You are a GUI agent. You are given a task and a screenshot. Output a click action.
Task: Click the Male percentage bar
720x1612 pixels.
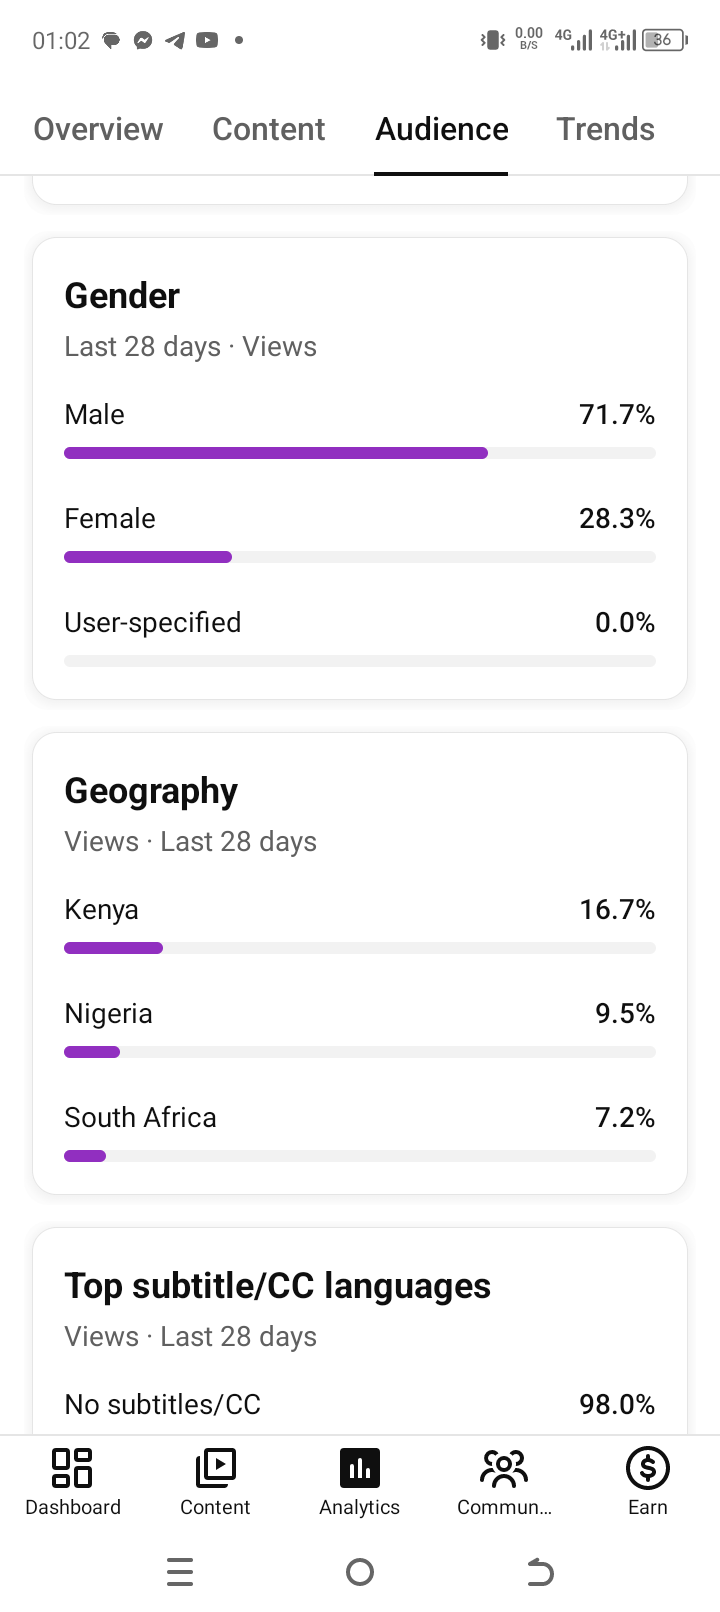pyautogui.click(x=360, y=453)
